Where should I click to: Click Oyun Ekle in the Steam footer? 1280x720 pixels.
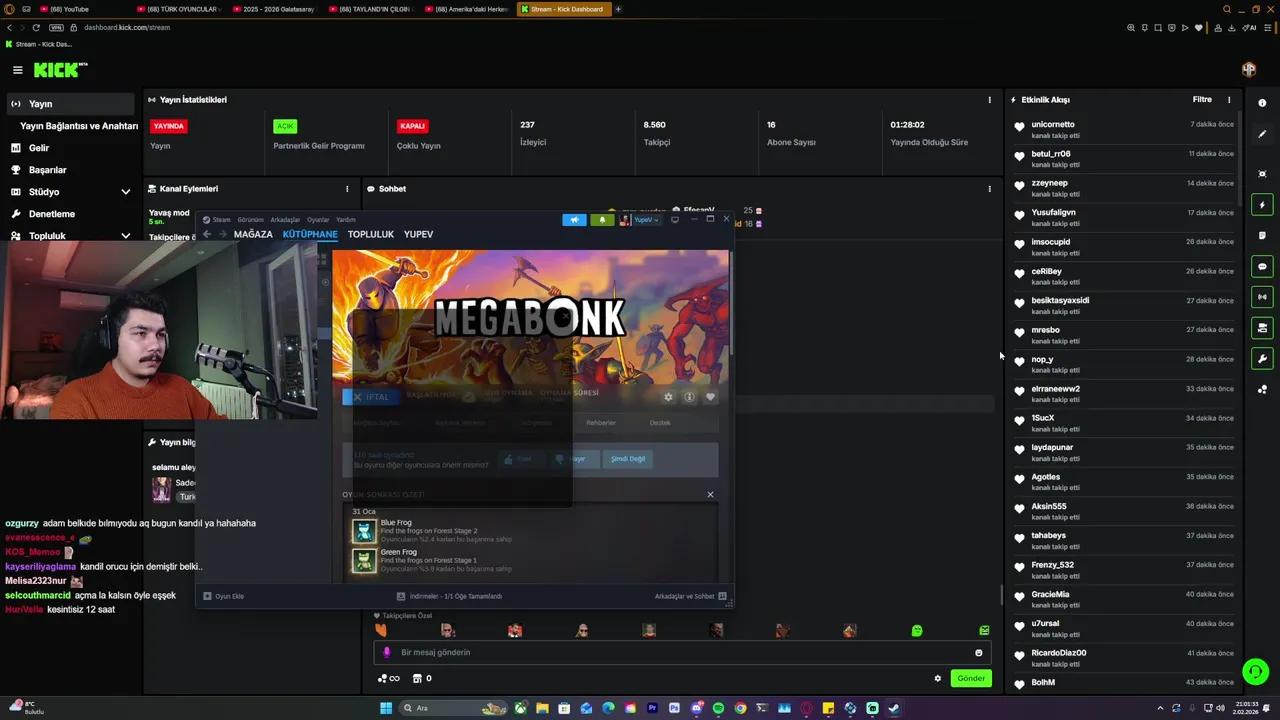[x=224, y=596]
